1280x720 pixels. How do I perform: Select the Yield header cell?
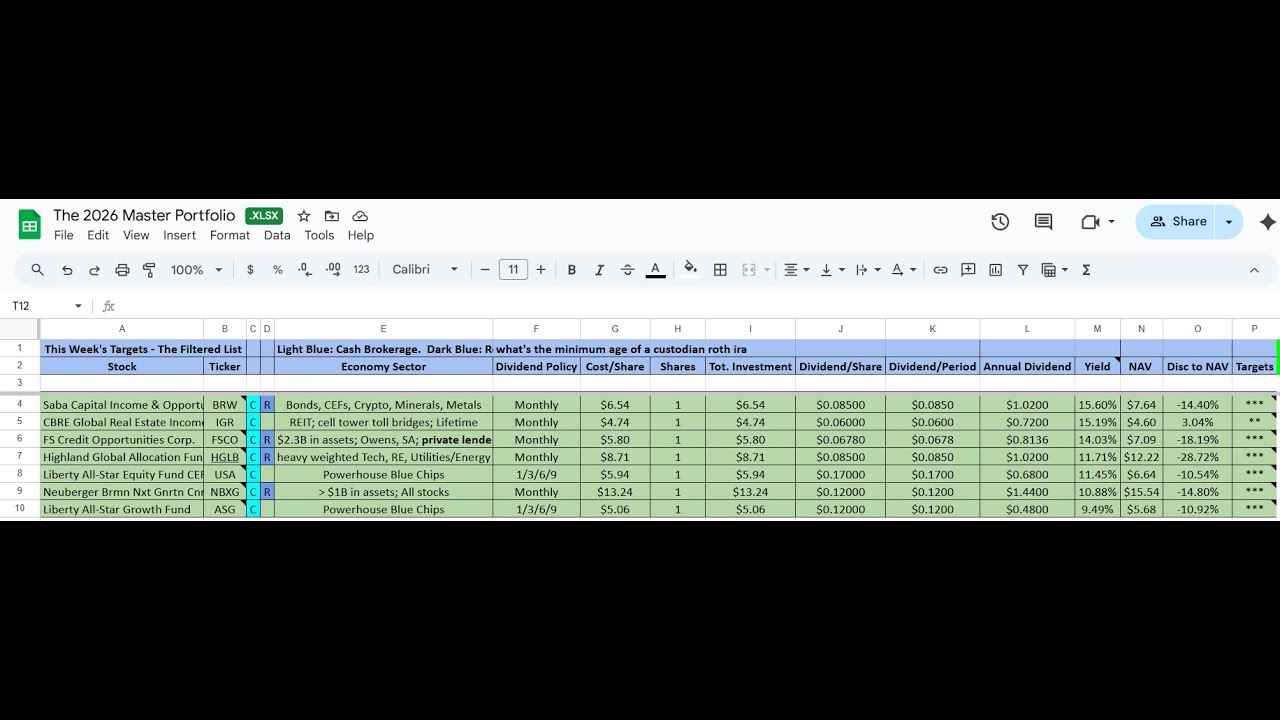coord(1098,367)
